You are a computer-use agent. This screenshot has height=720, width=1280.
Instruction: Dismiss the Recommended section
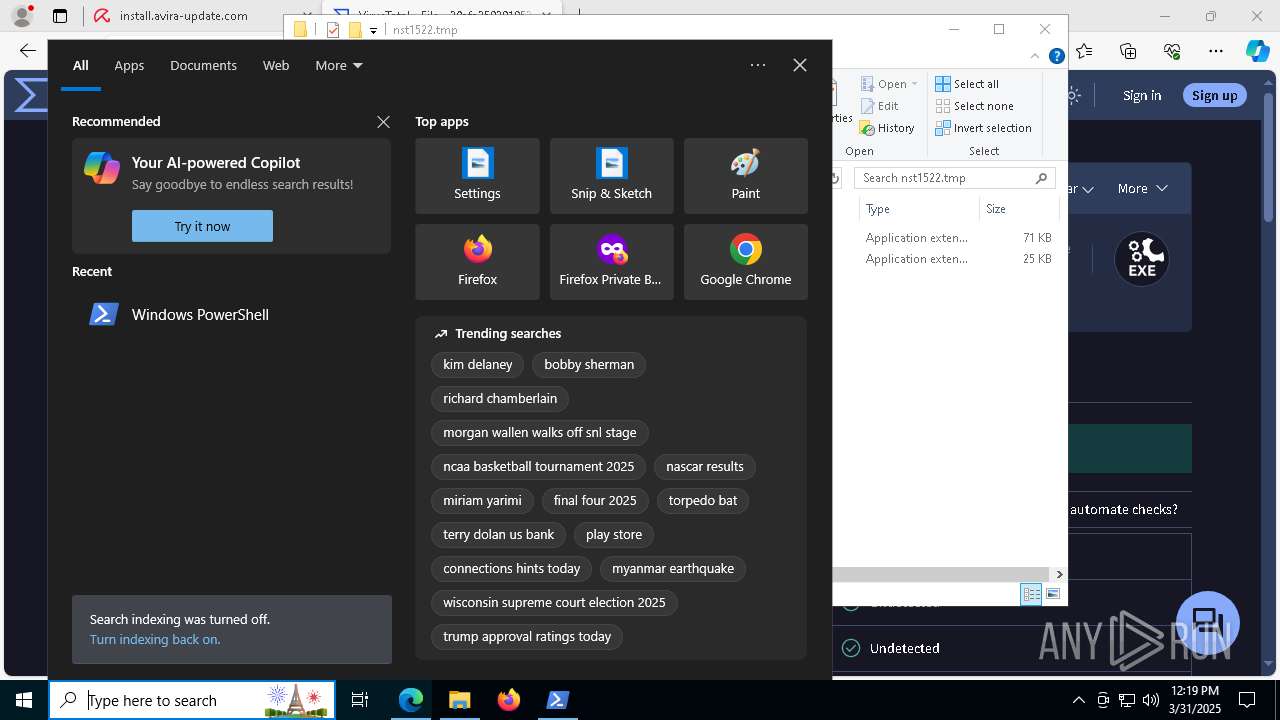coord(383,122)
